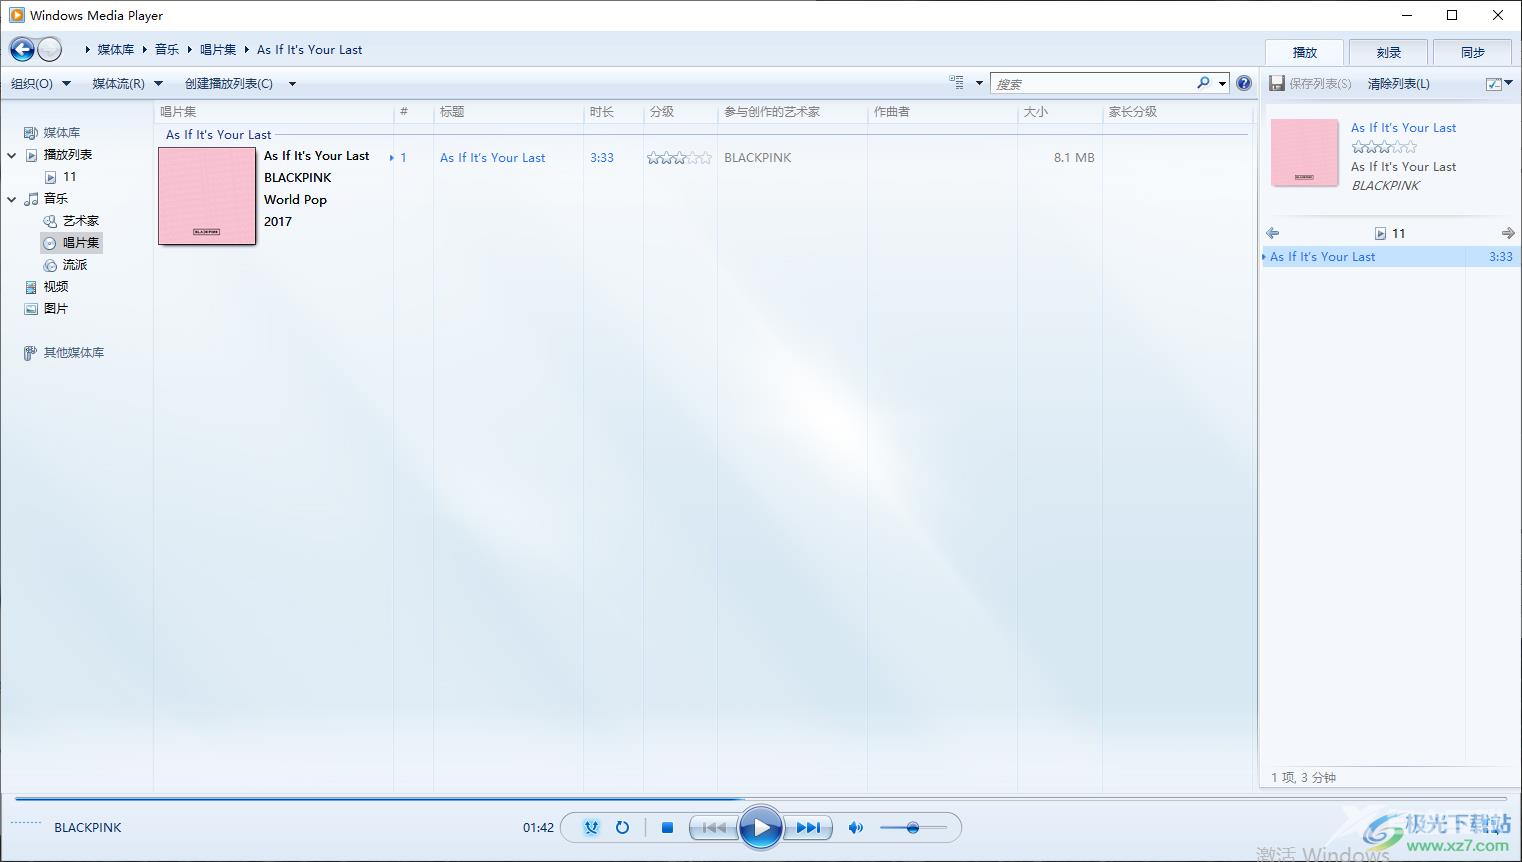Screen dimensions: 1522x862
Task: Select 音乐 in the sidebar
Action: (55, 198)
